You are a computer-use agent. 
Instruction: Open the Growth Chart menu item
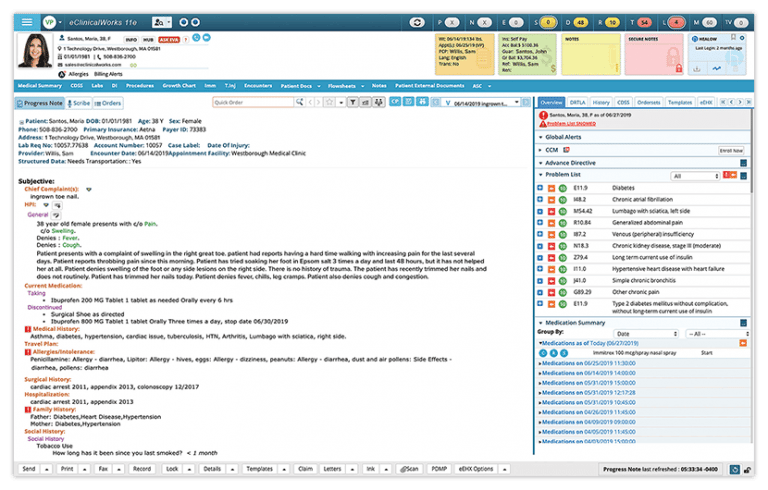click(179, 86)
